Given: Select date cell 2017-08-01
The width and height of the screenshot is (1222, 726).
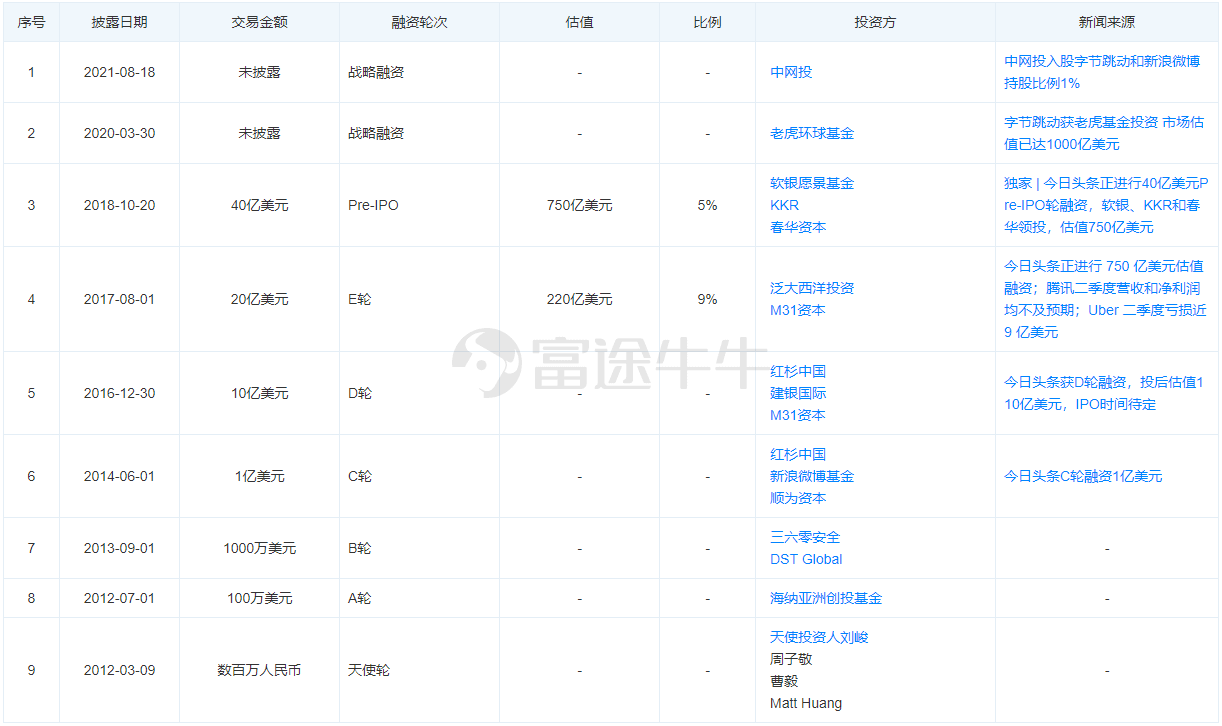Looking at the screenshot, I should pyautogui.click(x=119, y=299).
